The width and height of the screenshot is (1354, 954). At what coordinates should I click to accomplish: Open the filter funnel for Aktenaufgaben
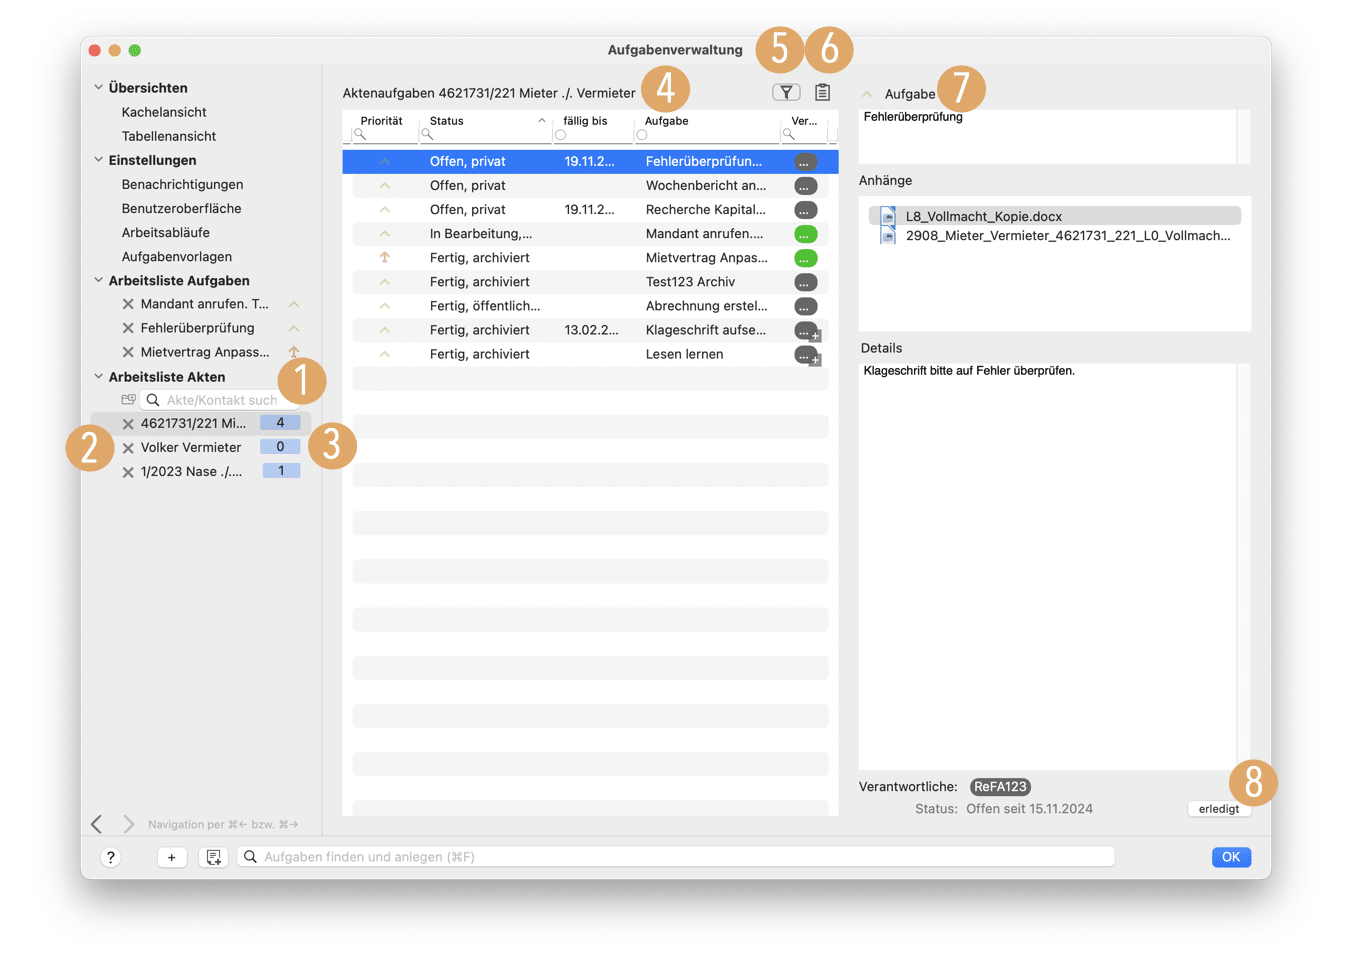coord(786,93)
